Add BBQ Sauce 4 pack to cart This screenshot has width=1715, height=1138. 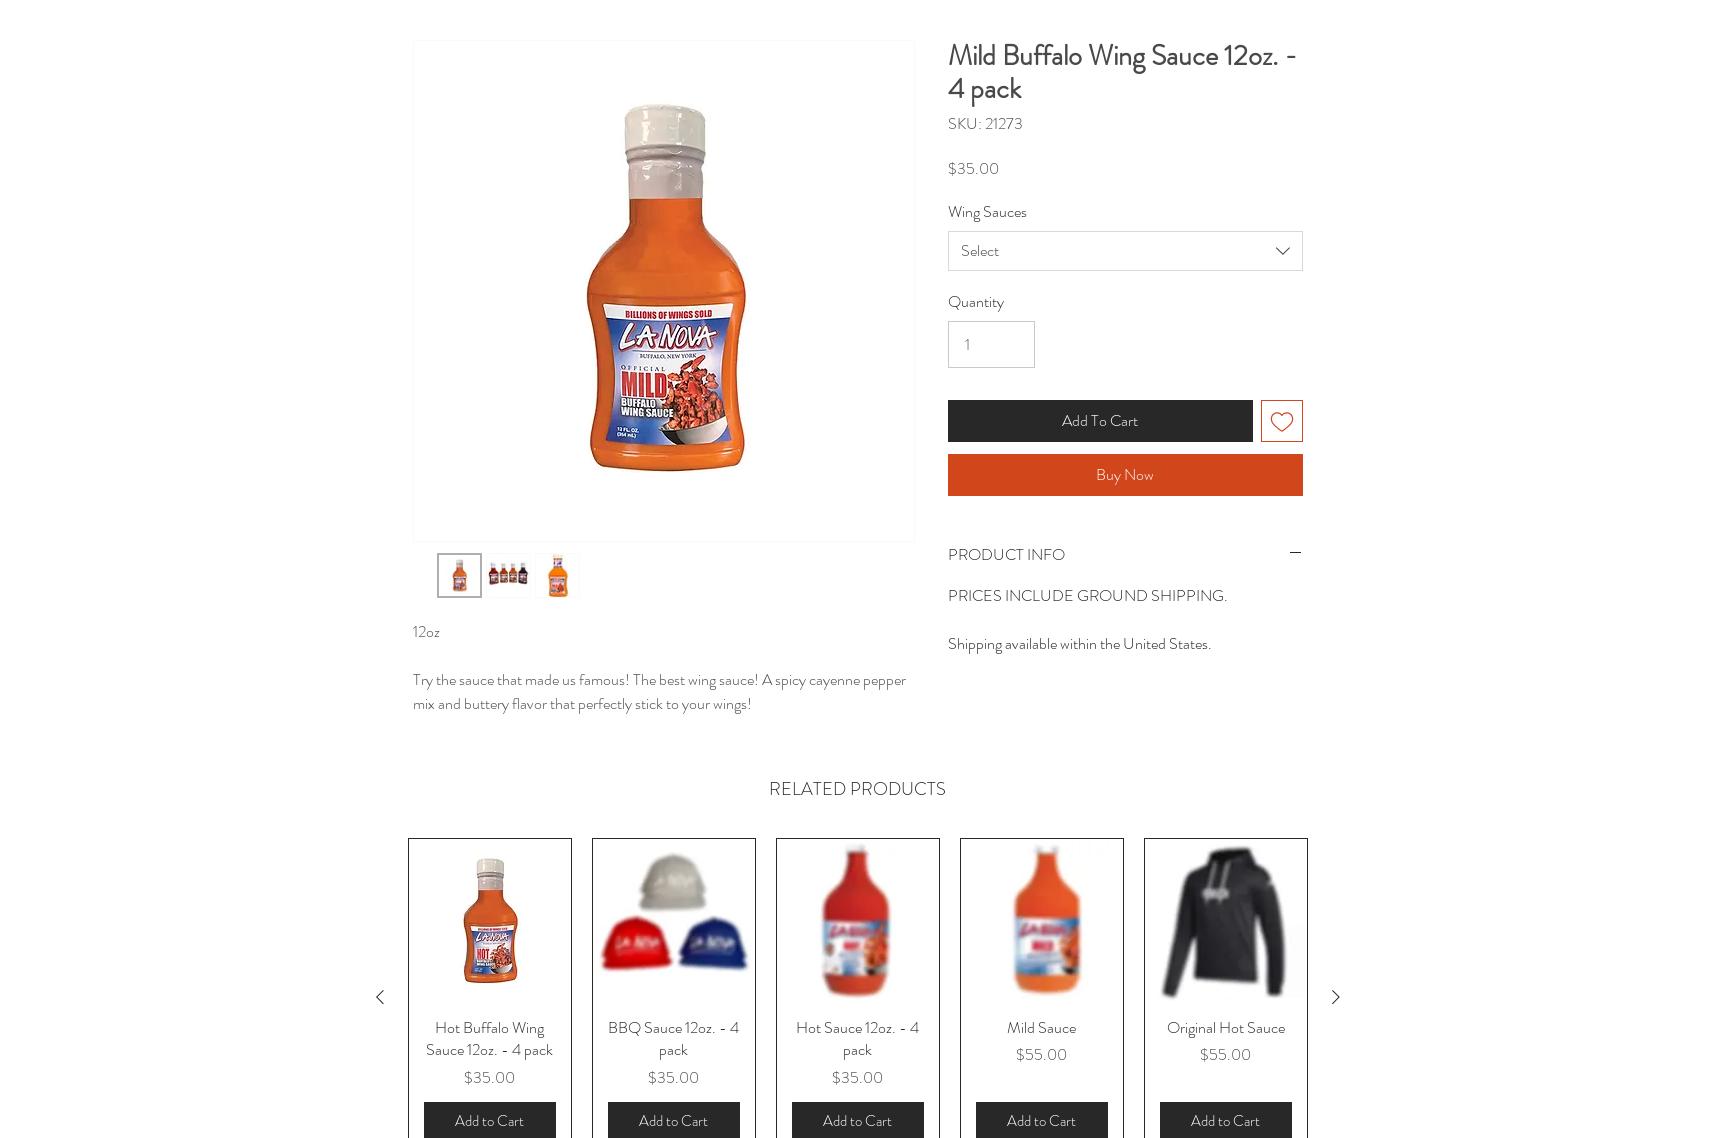673,1120
